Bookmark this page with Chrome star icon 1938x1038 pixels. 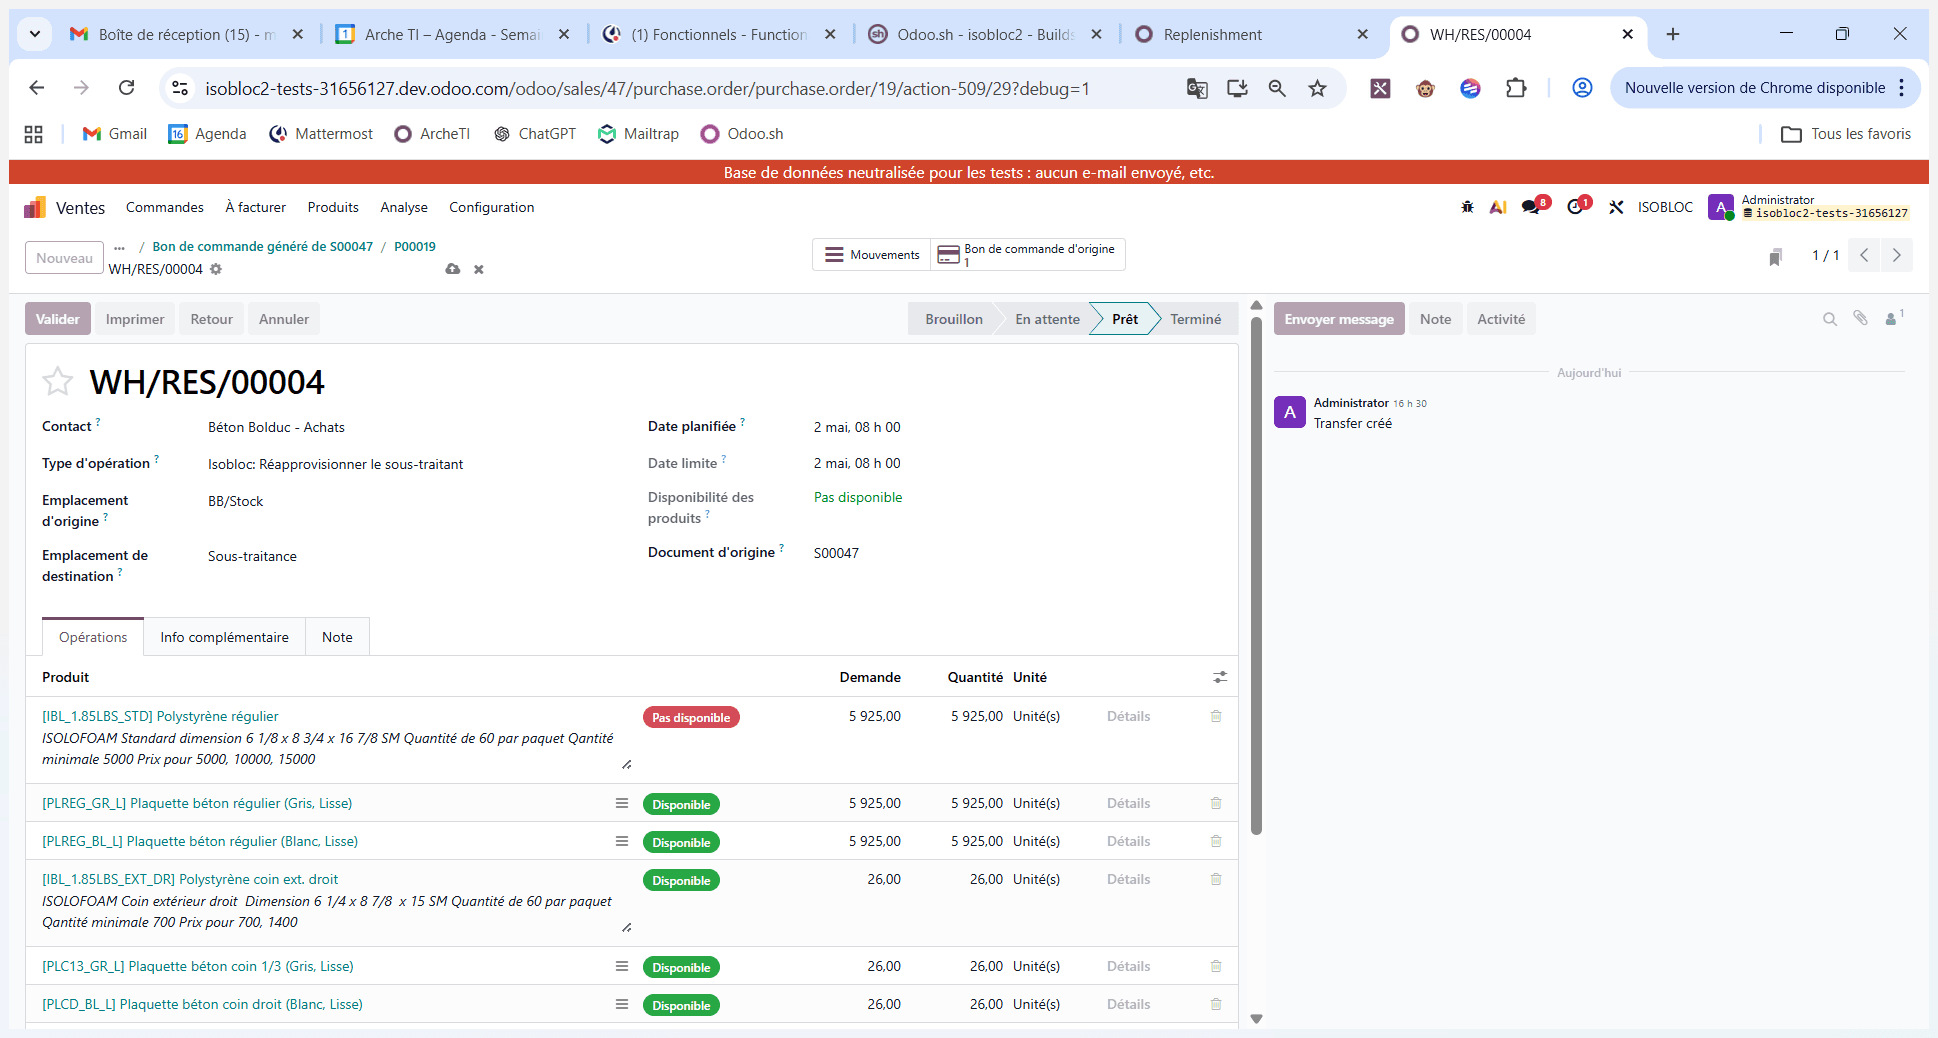1318,88
